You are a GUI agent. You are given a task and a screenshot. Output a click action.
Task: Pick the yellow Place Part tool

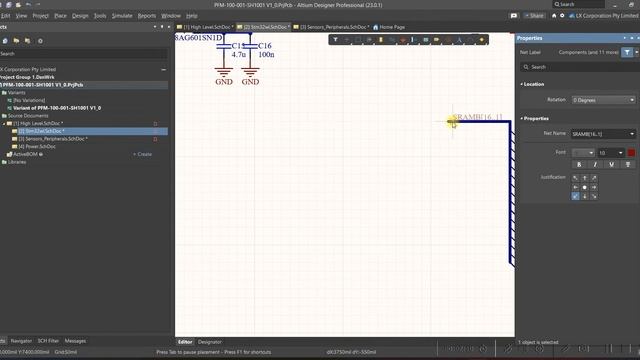[x=381, y=40]
